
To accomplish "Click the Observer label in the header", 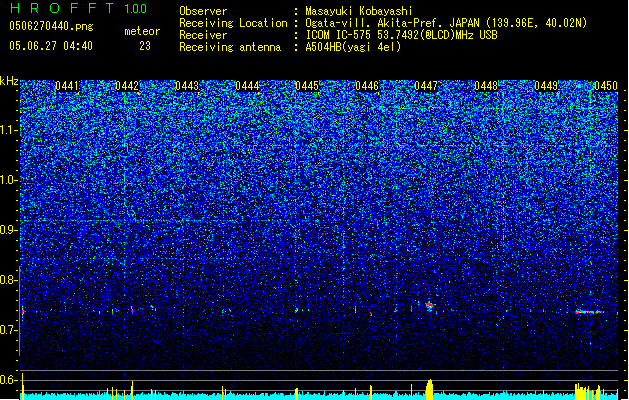I will point(203,11).
